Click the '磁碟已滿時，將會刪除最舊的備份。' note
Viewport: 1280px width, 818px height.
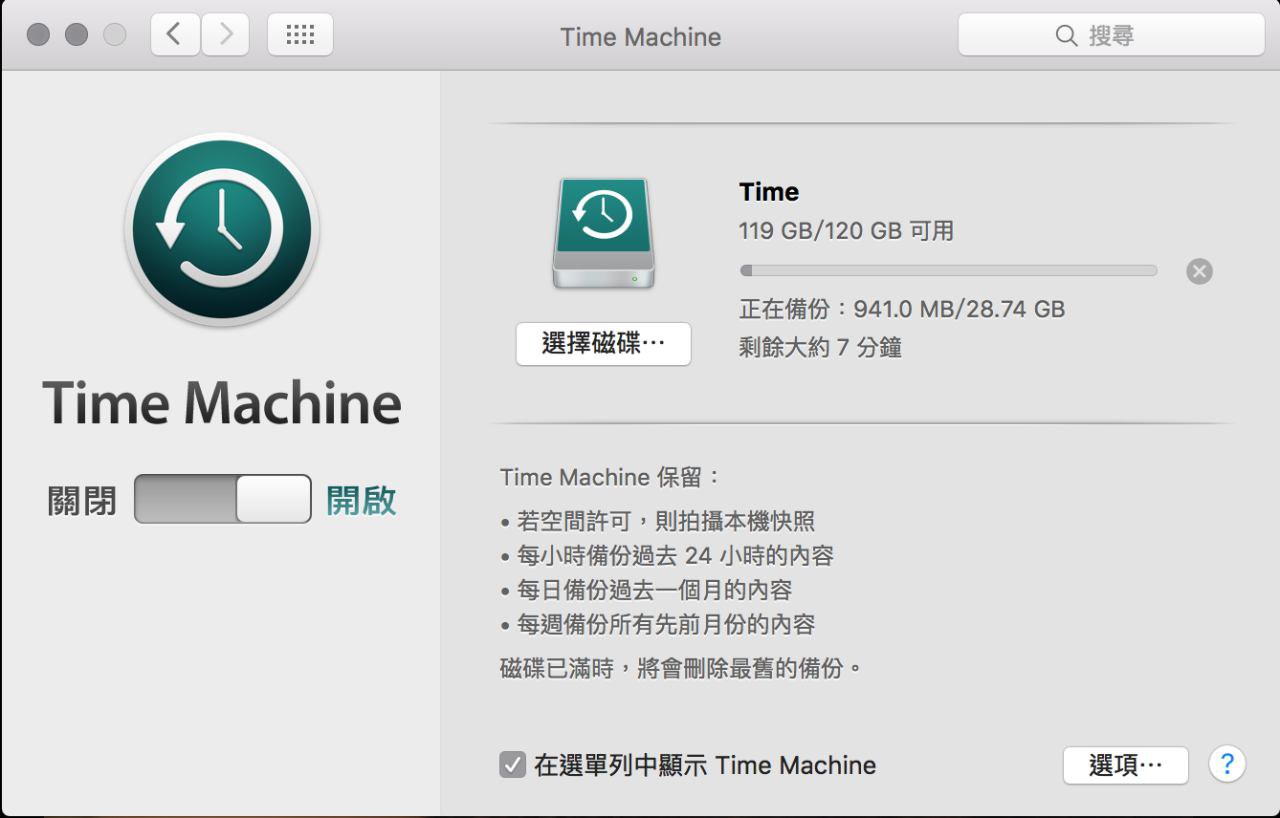(681, 668)
